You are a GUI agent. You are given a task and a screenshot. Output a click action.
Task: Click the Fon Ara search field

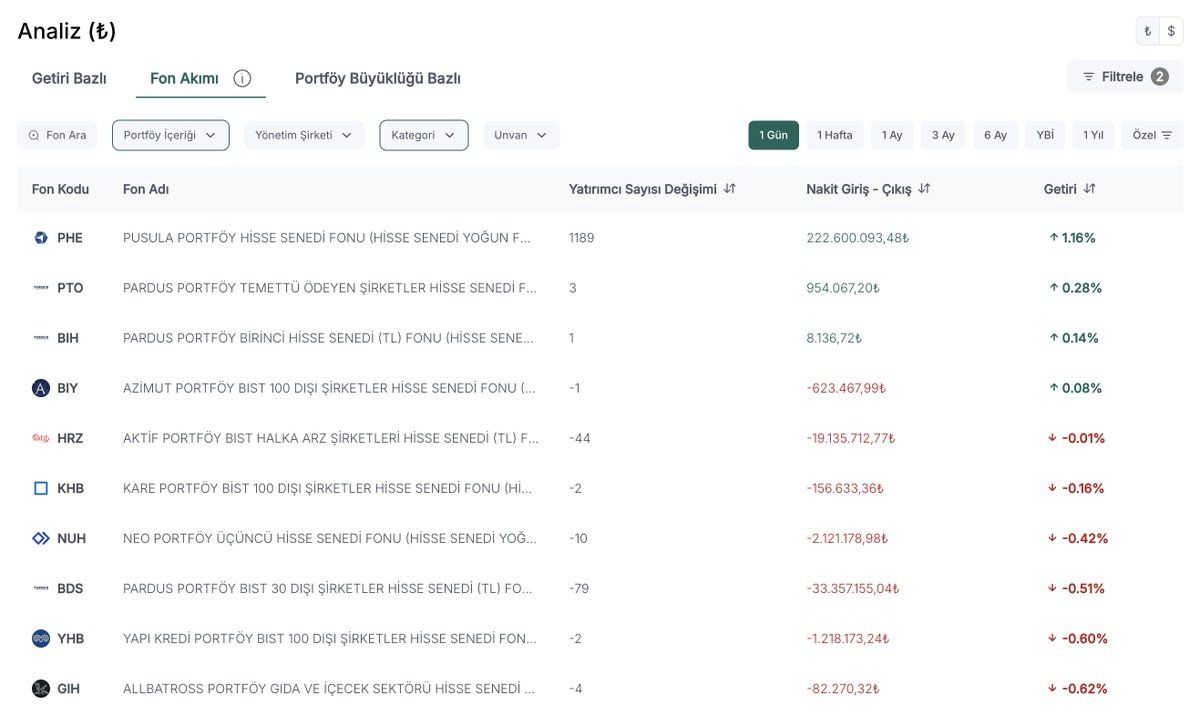(57, 135)
